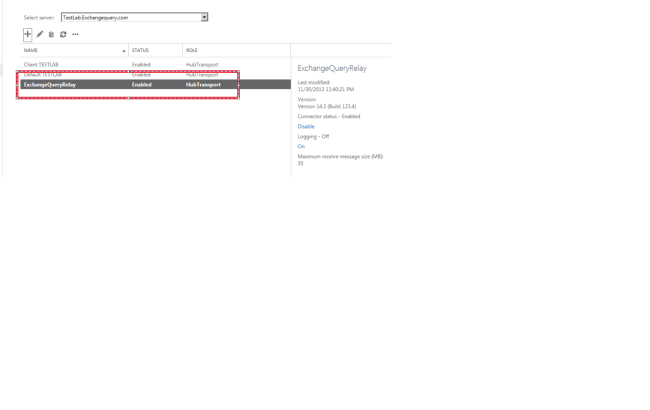Open the more options ellipsis menu
This screenshot has height=410, width=650.
point(75,34)
